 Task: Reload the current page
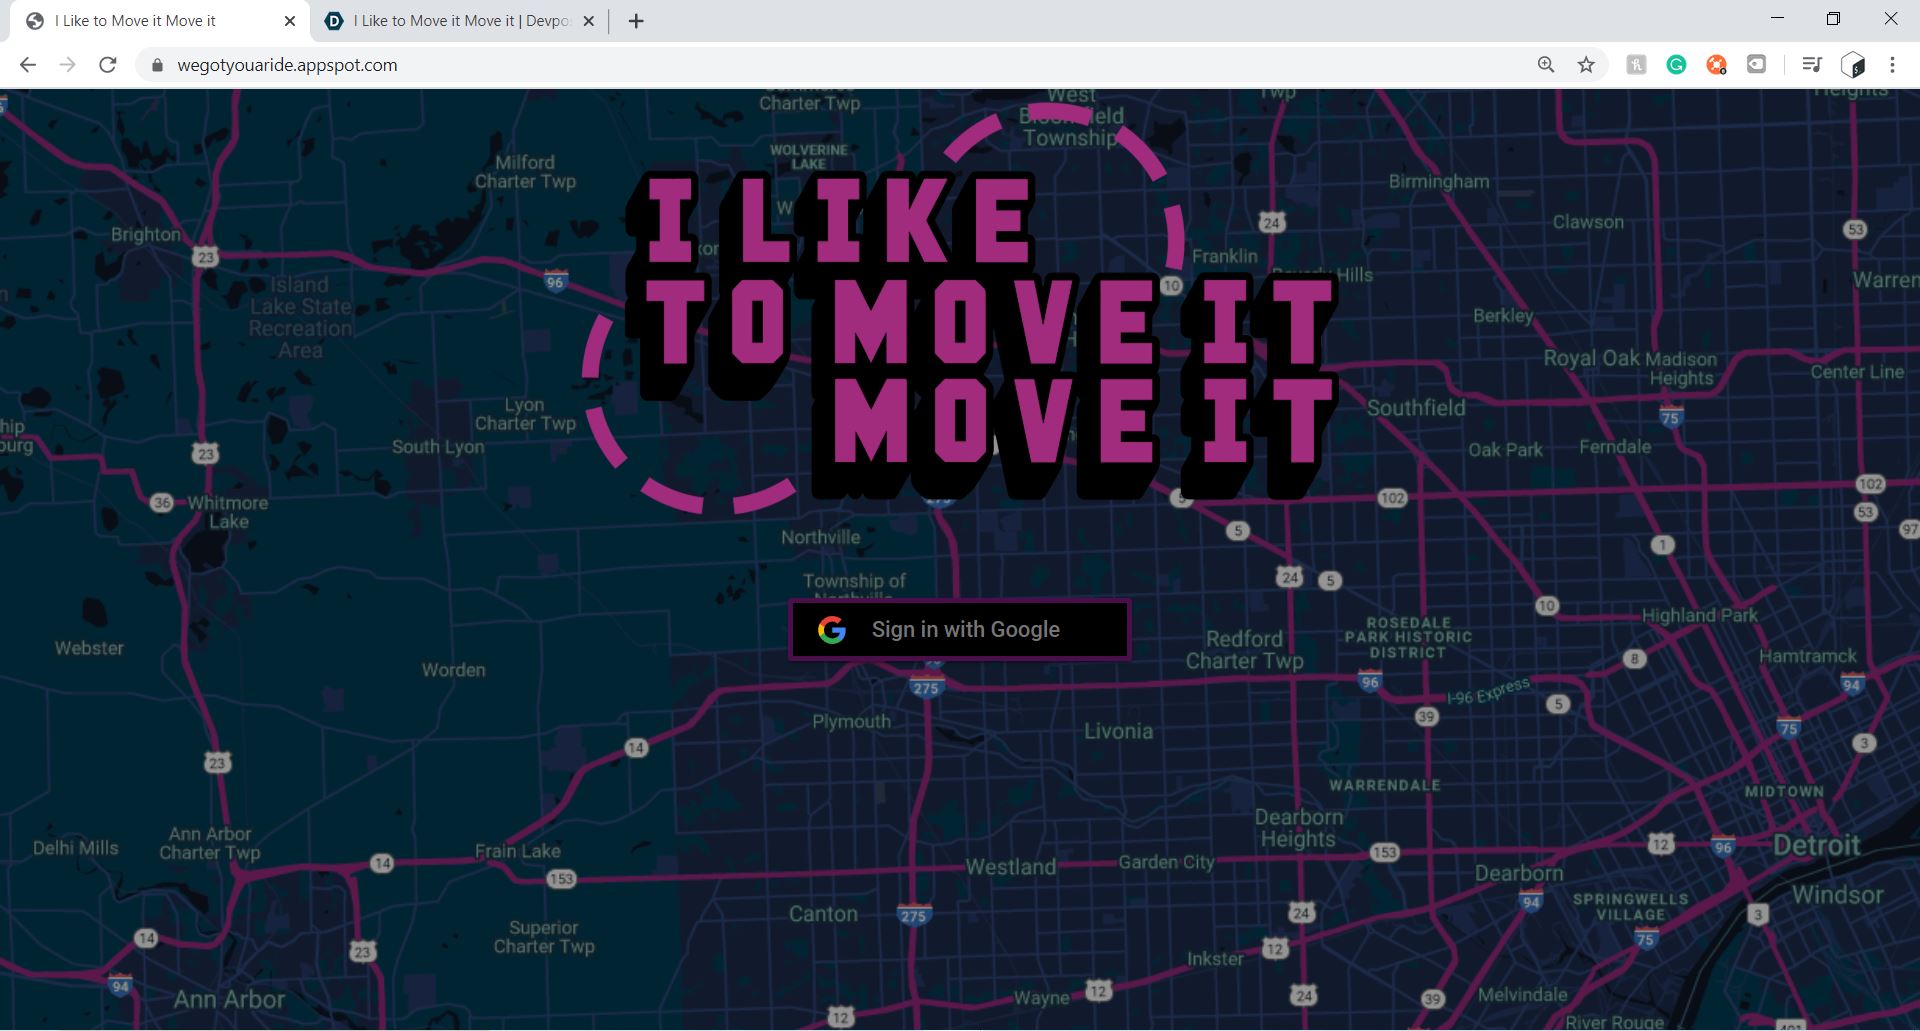pyautogui.click(x=108, y=65)
